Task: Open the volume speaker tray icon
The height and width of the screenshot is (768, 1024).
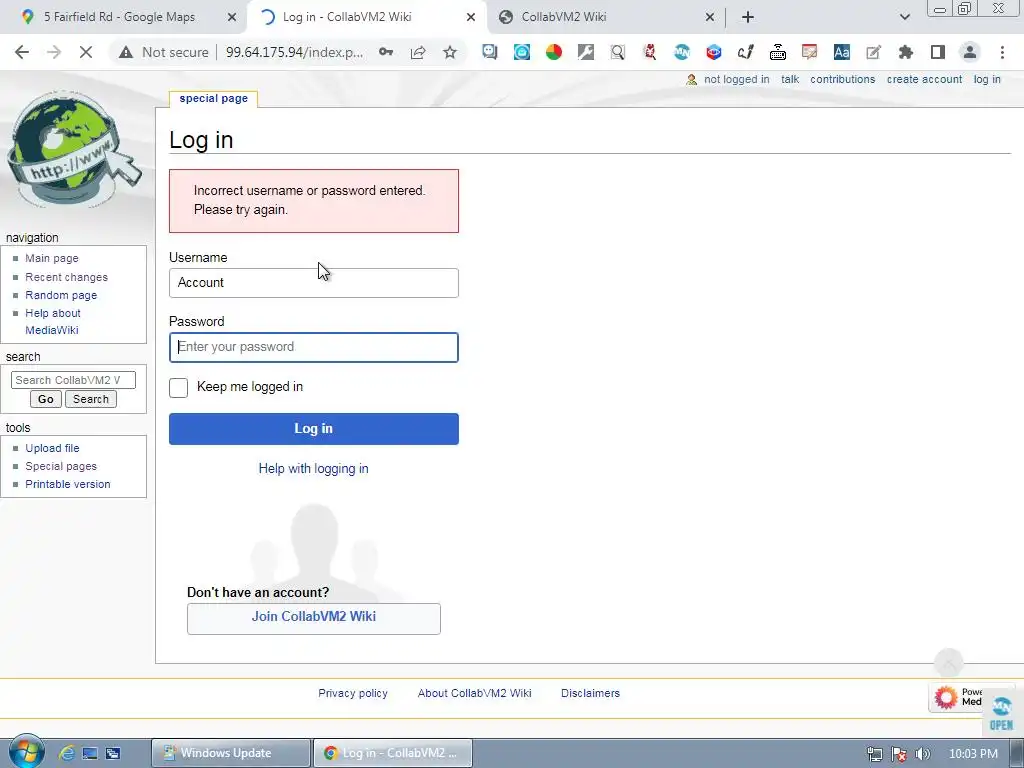Action: [x=922, y=754]
